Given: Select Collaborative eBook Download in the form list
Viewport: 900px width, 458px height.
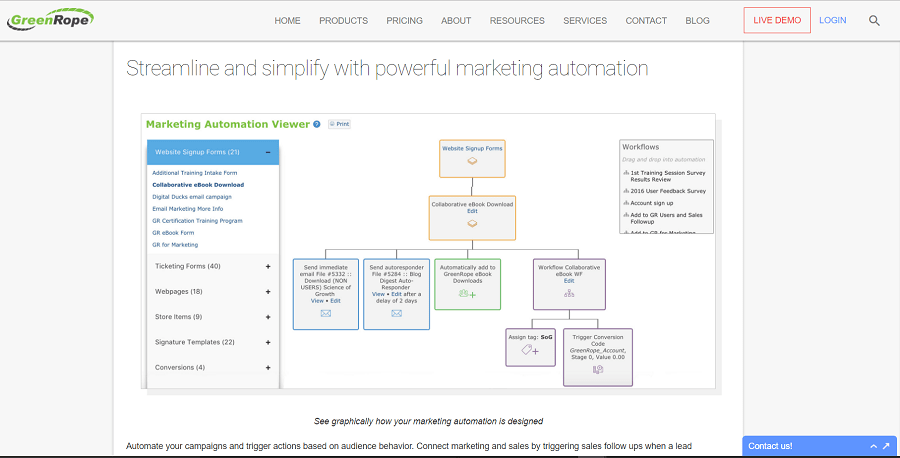Looking at the screenshot, I should pyautogui.click(x=198, y=185).
